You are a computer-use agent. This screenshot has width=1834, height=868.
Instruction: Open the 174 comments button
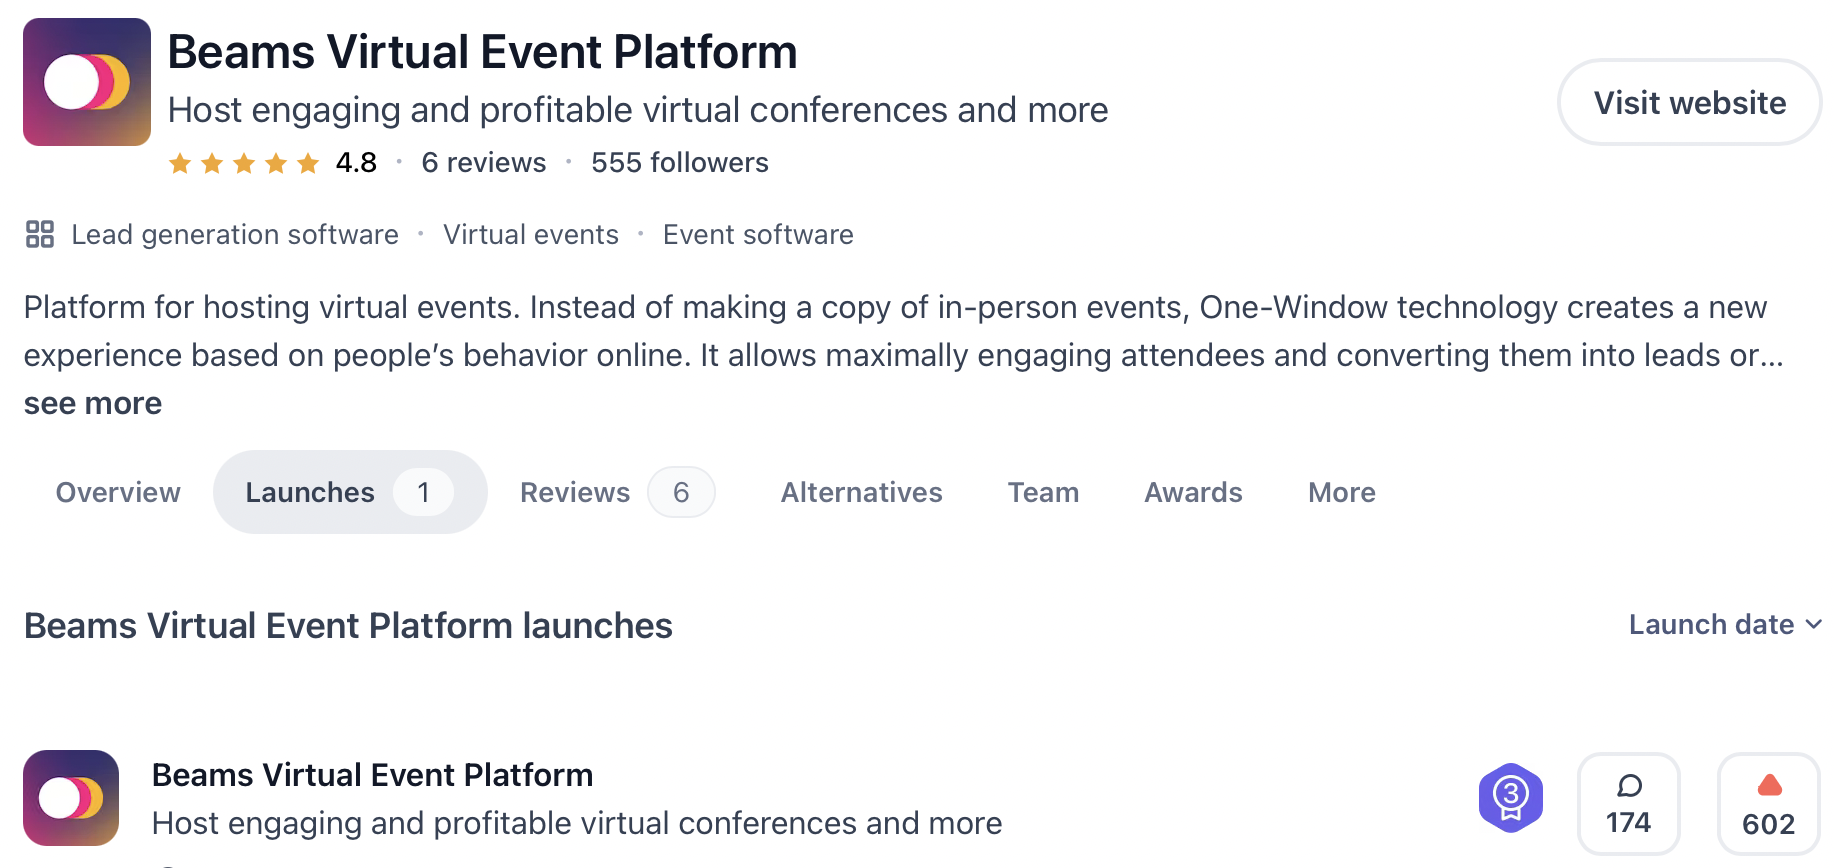1628,804
